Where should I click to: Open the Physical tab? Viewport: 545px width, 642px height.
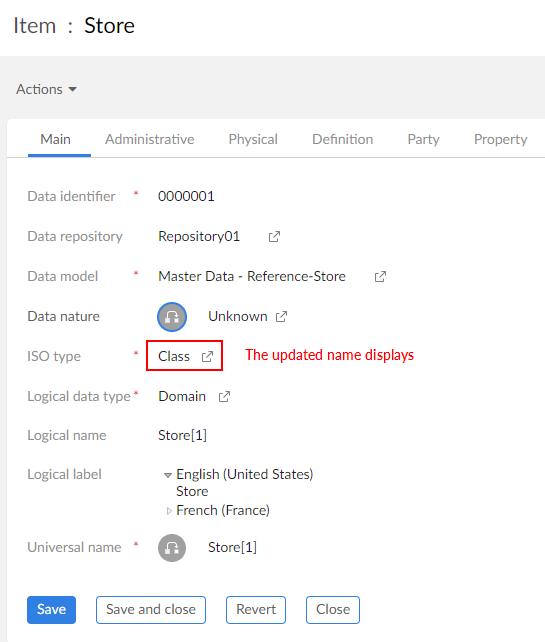[x=253, y=139]
